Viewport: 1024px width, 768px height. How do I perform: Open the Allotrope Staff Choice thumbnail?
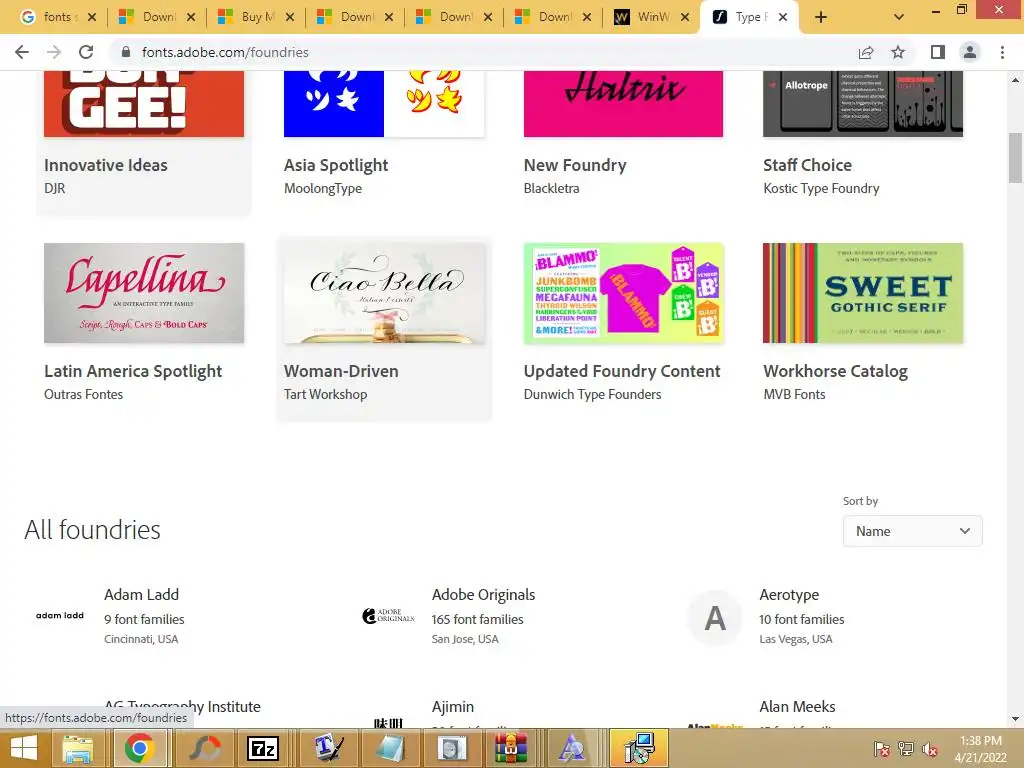[x=863, y=104]
